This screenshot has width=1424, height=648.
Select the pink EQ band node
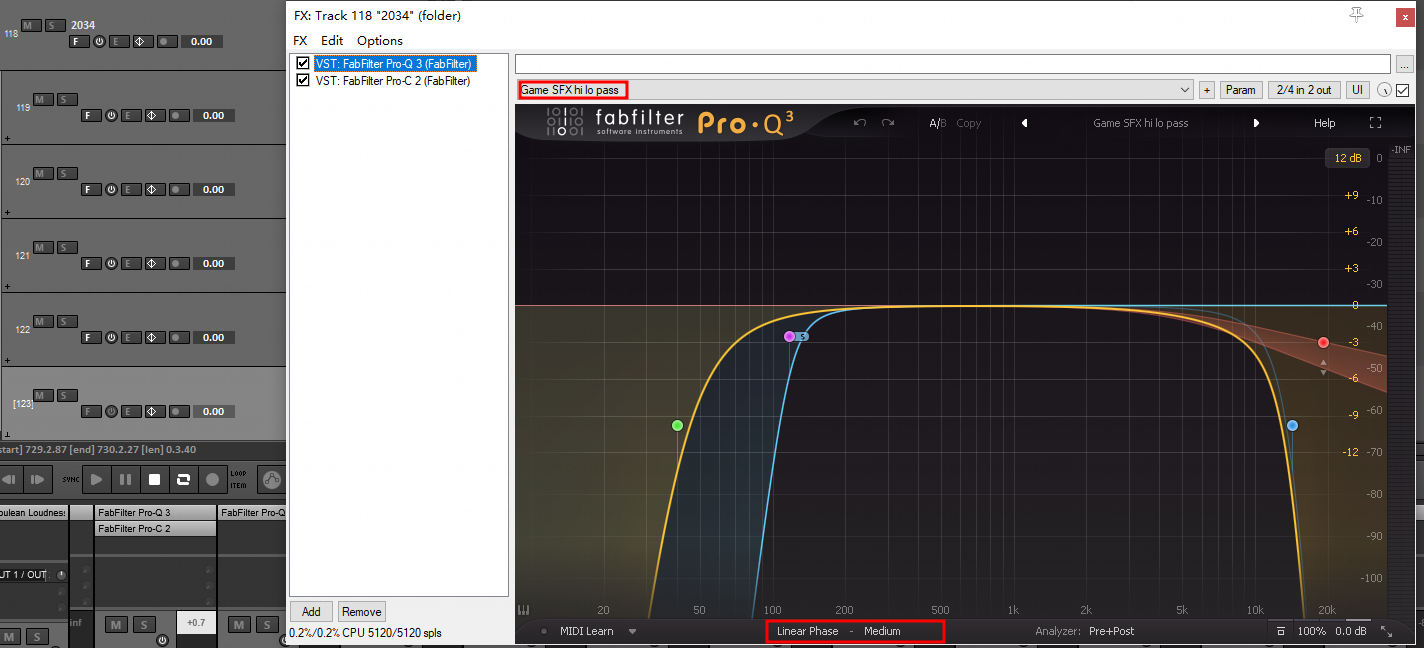point(789,337)
